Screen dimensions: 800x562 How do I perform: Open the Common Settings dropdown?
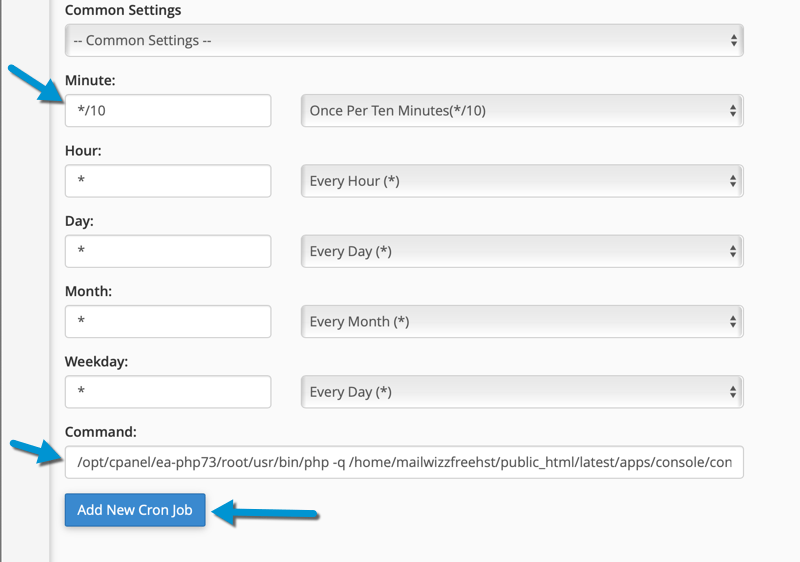click(404, 40)
